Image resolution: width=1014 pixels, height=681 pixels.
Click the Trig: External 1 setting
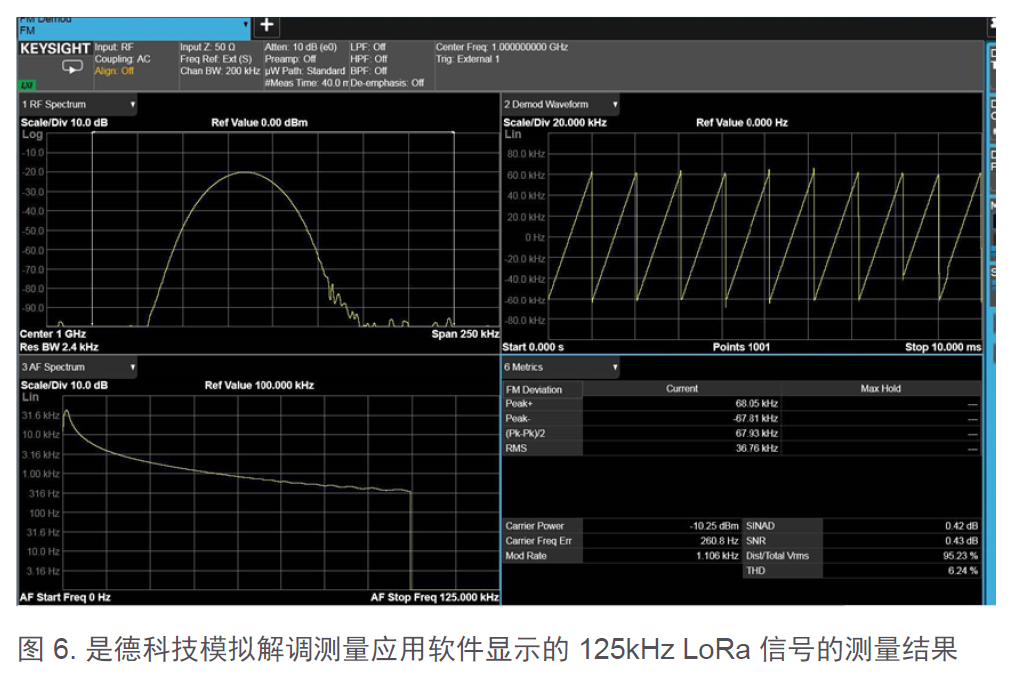click(467, 59)
